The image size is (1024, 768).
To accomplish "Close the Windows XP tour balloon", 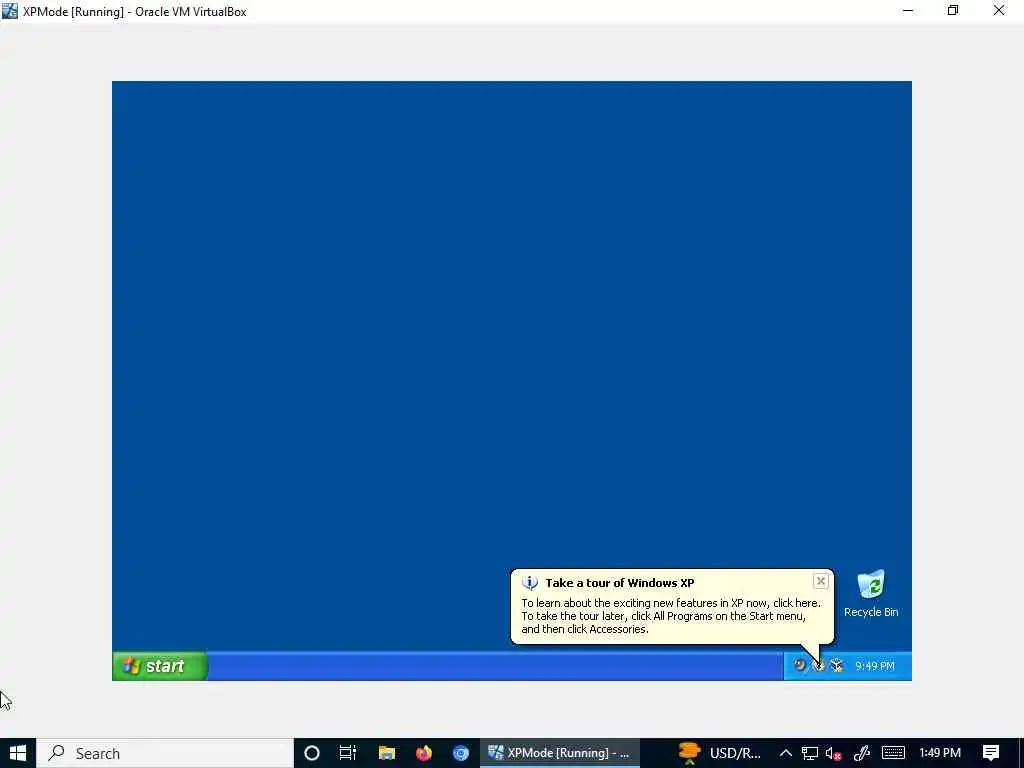I will pos(821,581).
